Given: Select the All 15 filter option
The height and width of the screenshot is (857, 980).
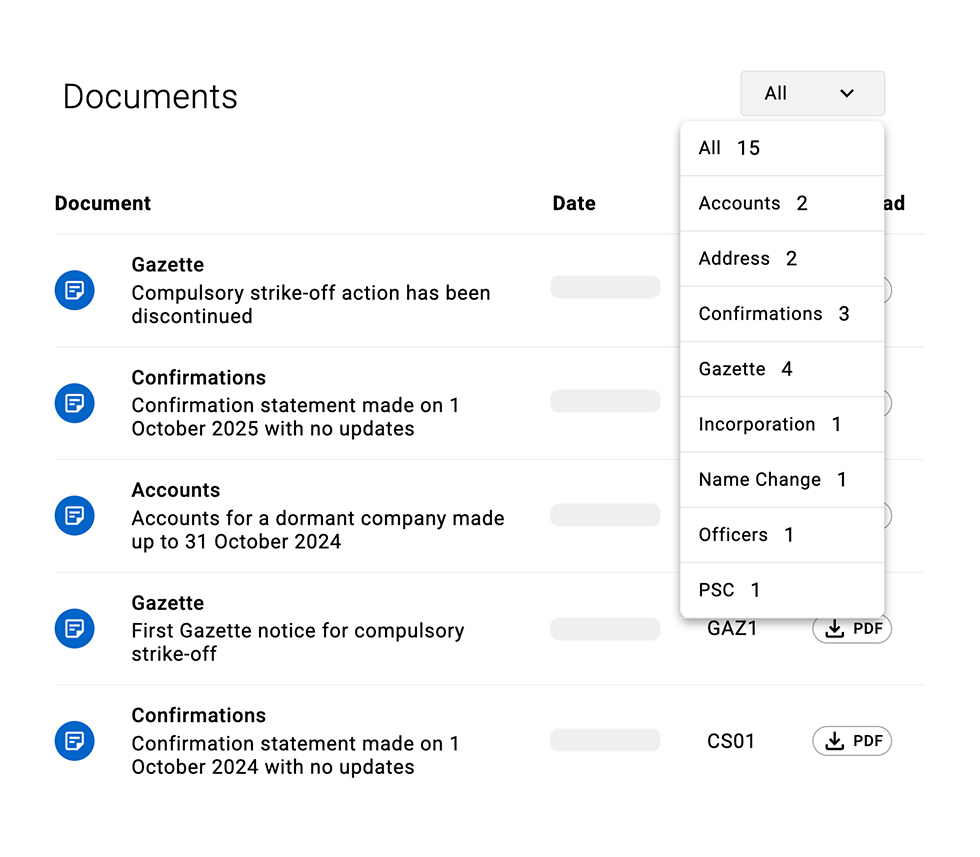Looking at the screenshot, I should click(x=781, y=148).
